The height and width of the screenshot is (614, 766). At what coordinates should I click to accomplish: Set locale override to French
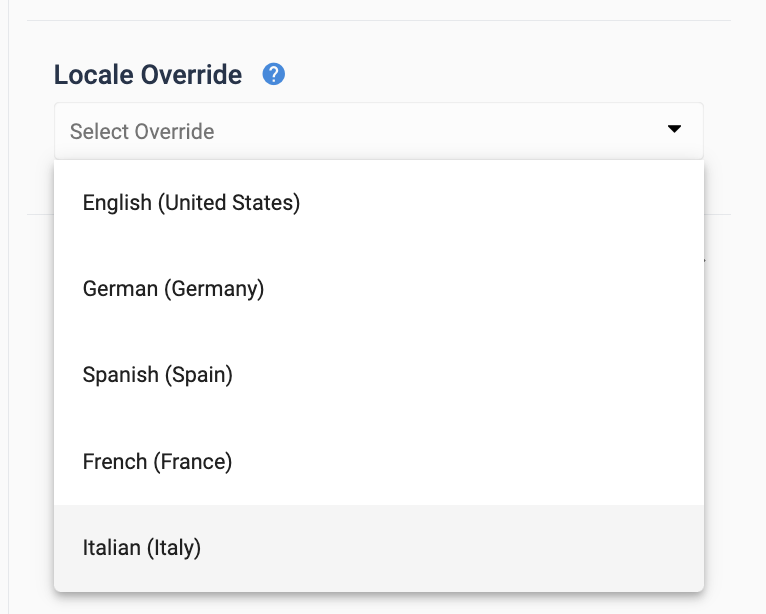pyautogui.click(x=379, y=462)
